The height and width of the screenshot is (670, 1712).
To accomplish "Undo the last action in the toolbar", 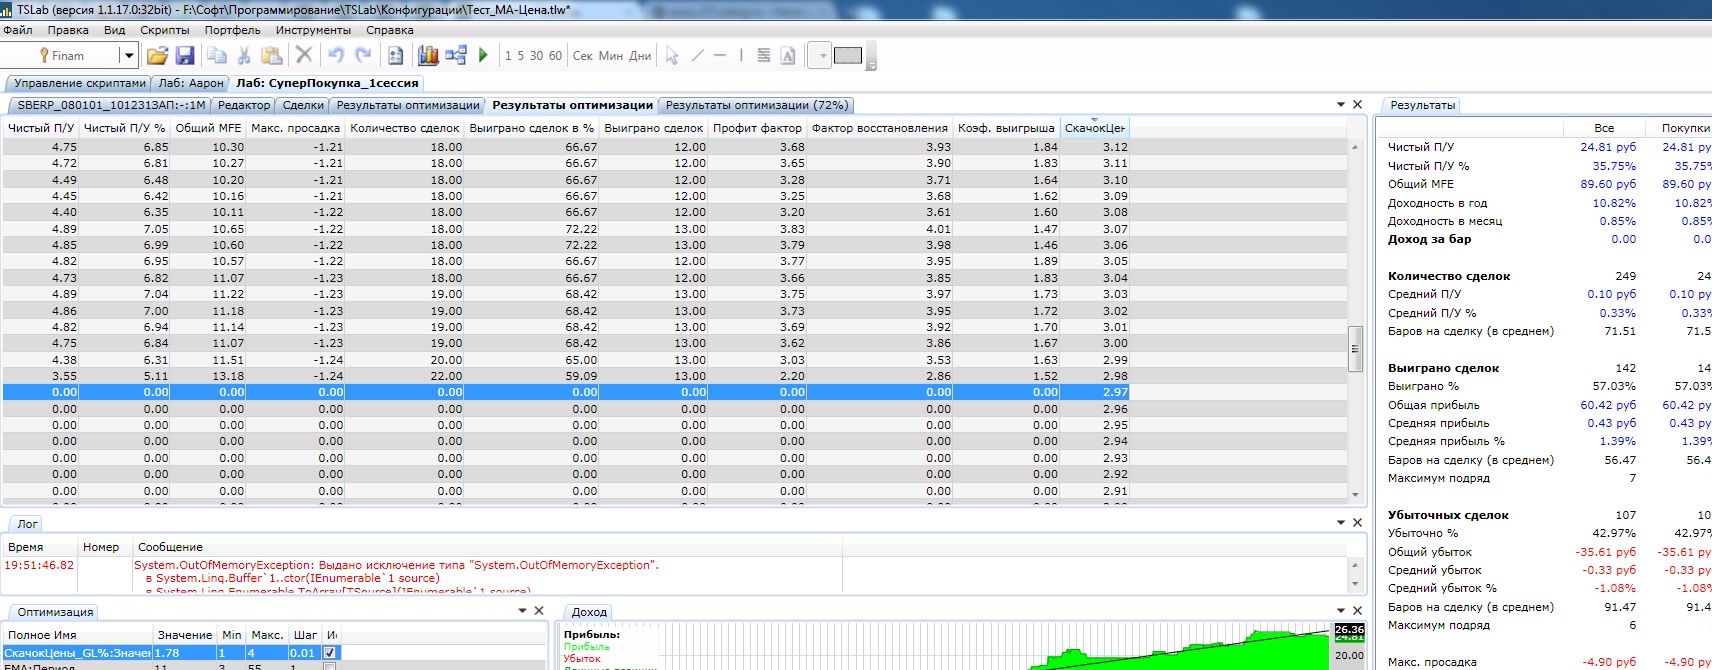I will point(336,56).
